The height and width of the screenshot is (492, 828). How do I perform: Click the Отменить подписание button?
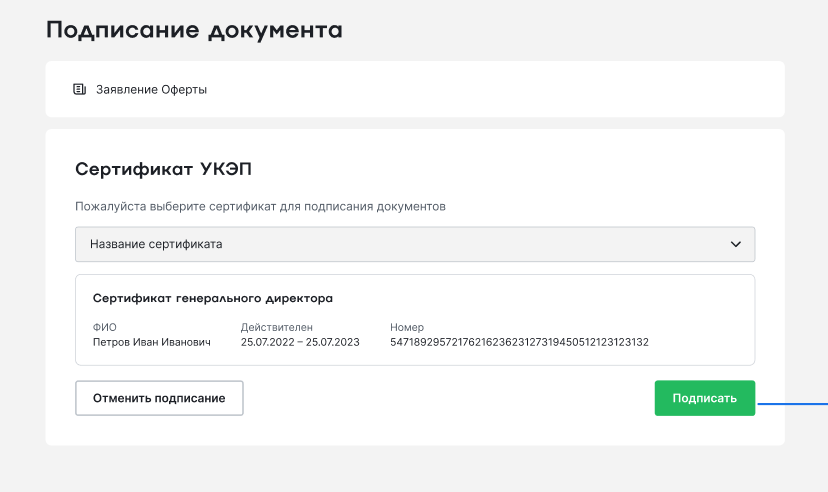click(x=159, y=398)
